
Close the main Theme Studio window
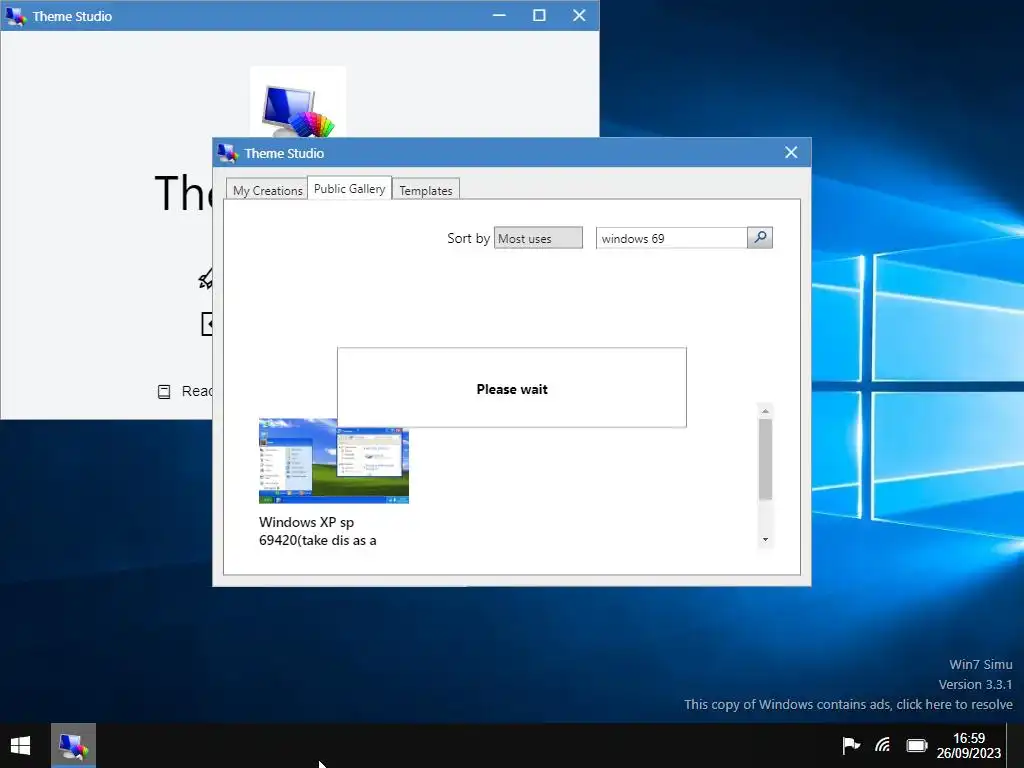(x=579, y=15)
